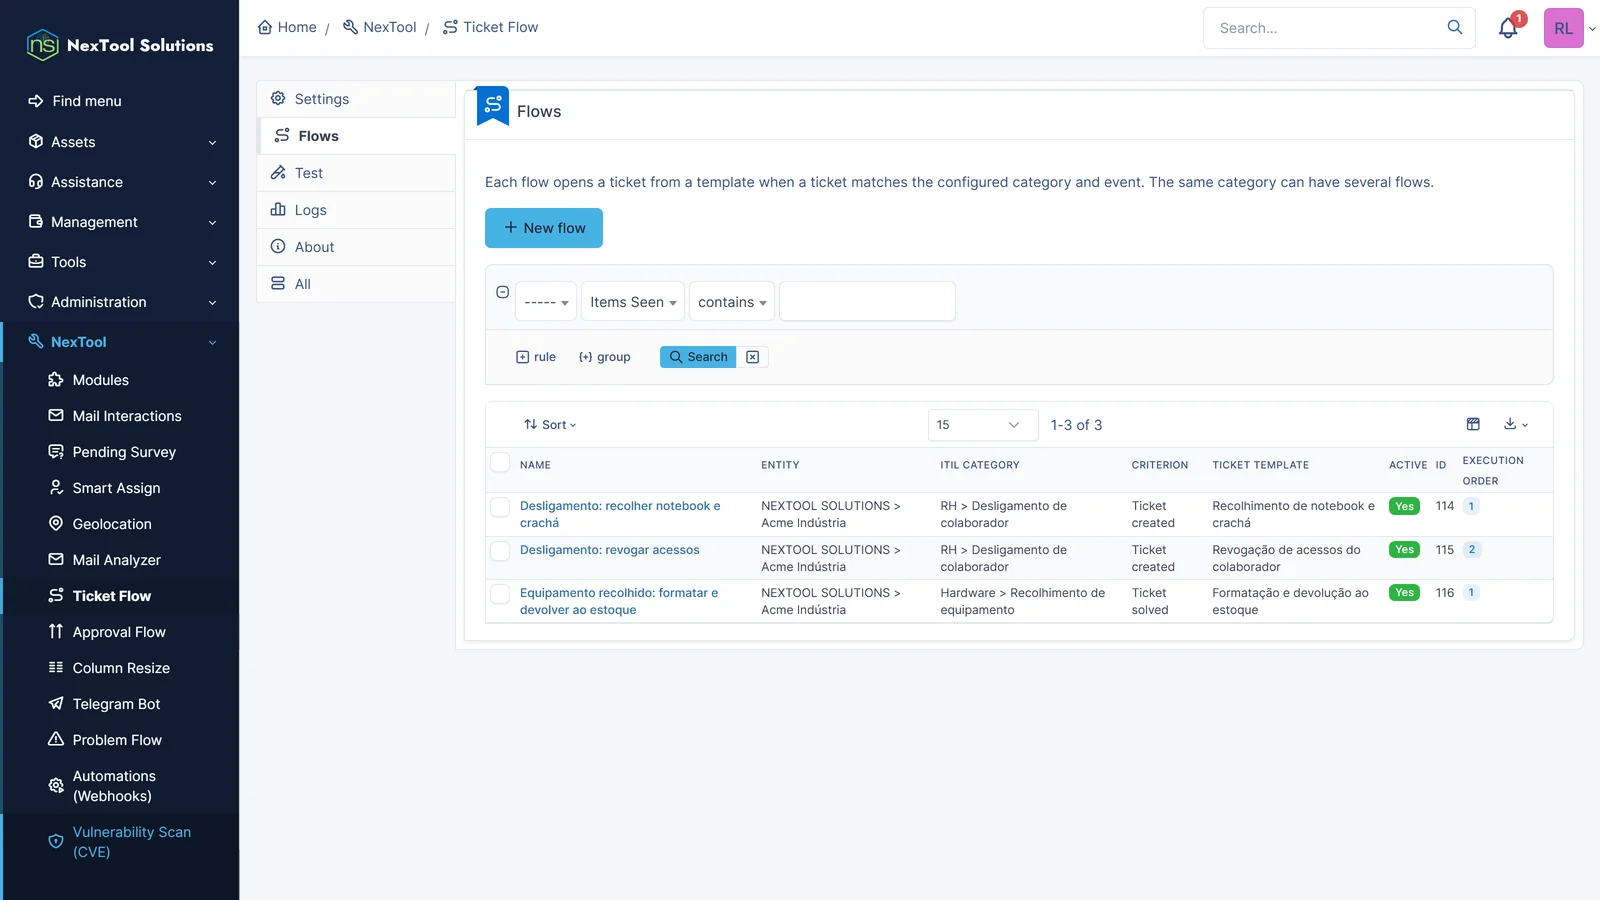Collapse the search criteria minus icon

[x=503, y=292]
